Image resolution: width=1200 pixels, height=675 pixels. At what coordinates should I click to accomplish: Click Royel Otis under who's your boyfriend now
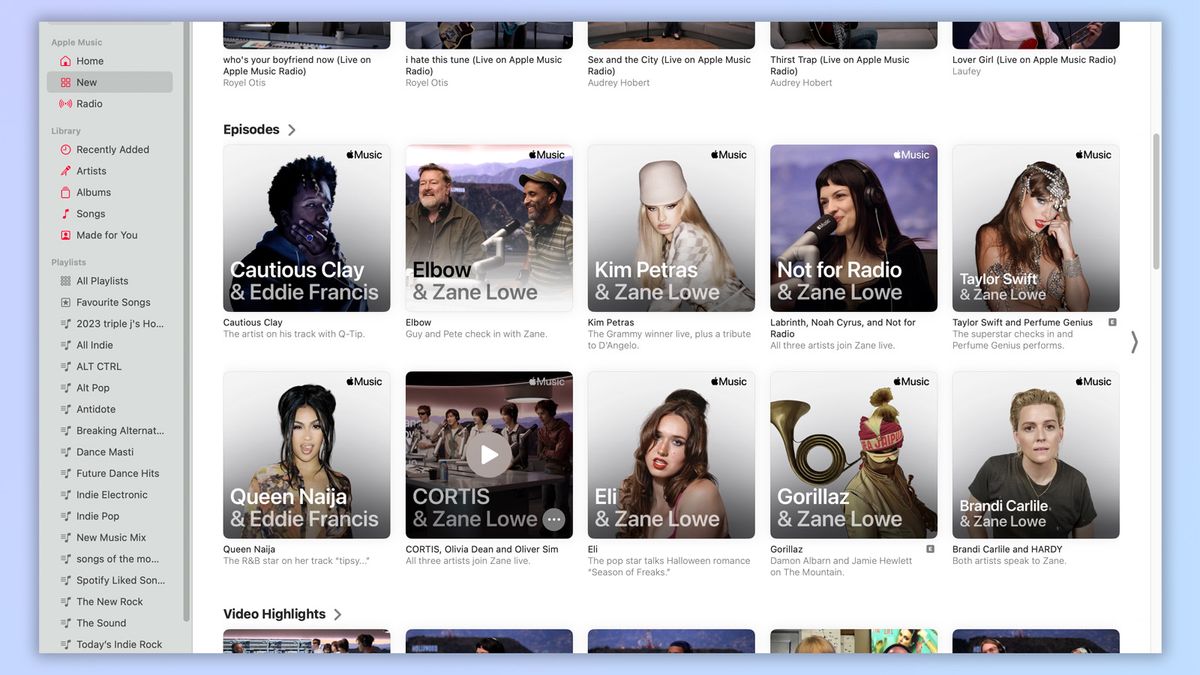(x=243, y=83)
